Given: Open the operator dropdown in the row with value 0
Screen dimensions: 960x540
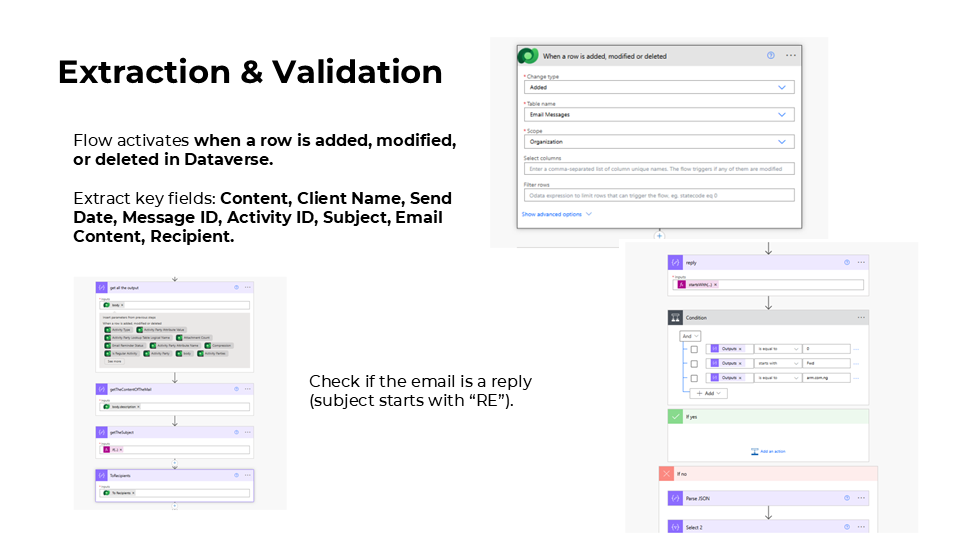Looking at the screenshot, I should point(778,349).
